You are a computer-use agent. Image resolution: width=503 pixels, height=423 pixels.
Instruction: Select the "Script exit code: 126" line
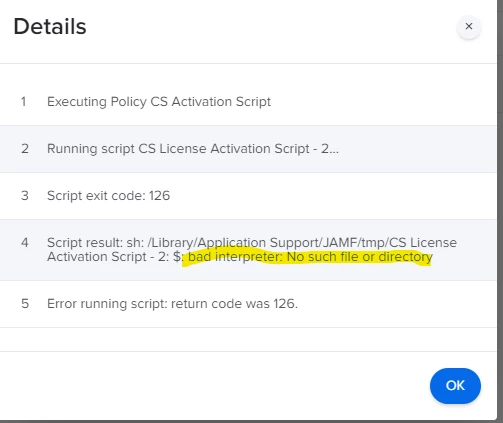click(x=108, y=196)
